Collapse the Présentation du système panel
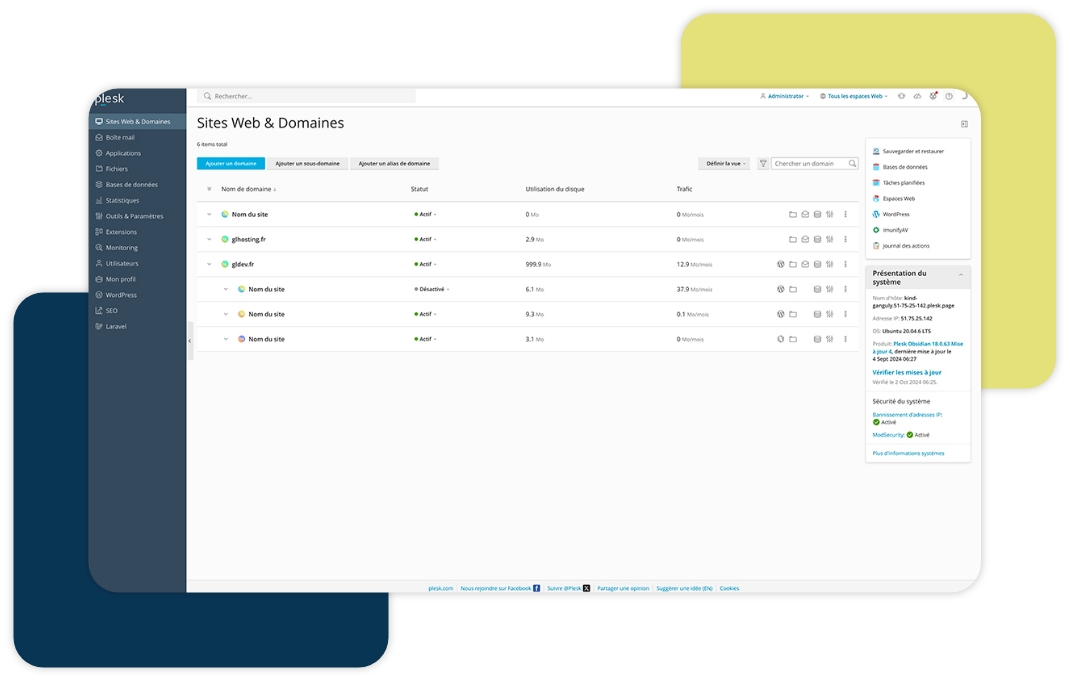1070x681 pixels. click(961, 274)
